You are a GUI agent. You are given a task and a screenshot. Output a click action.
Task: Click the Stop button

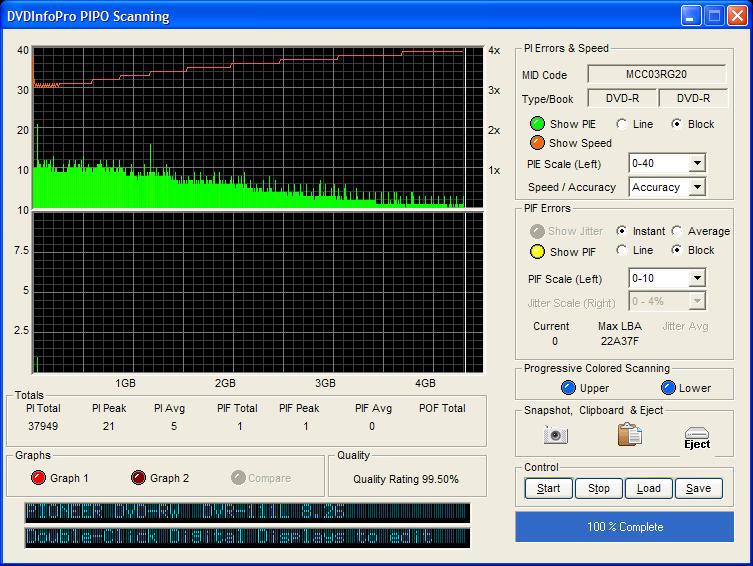tap(599, 488)
